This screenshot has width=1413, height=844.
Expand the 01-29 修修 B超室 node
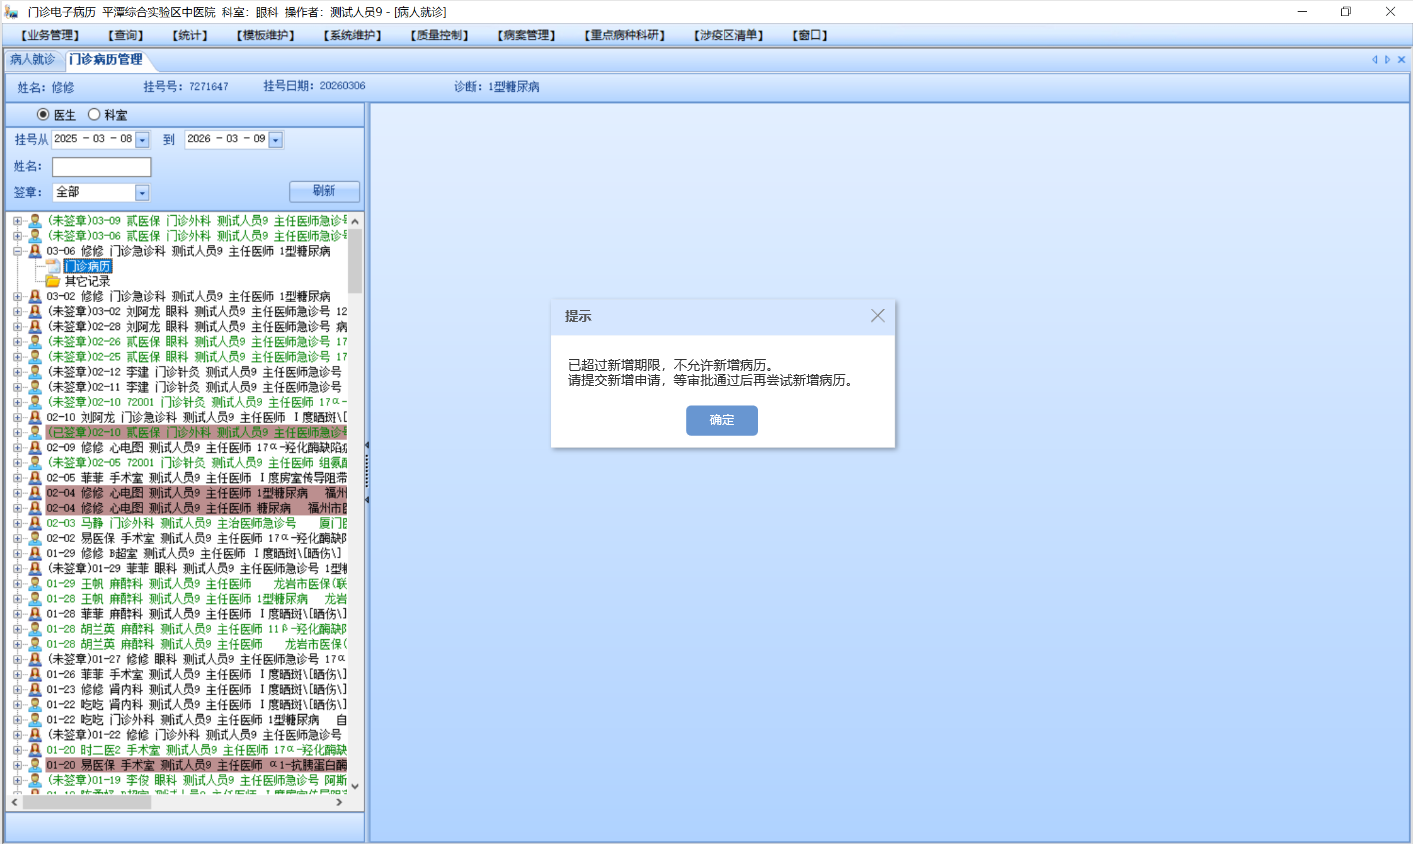coord(17,553)
